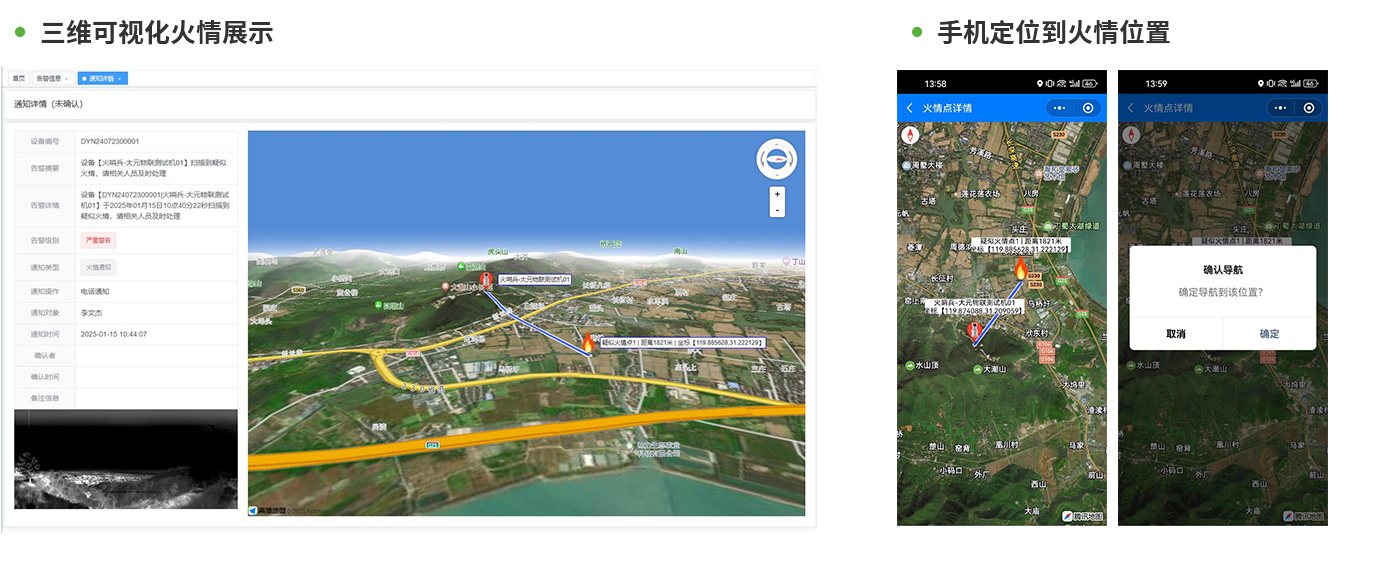Zoom out with the map minus button
Image resolution: width=1400 pixels, height=568 pixels.
point(777,210)
